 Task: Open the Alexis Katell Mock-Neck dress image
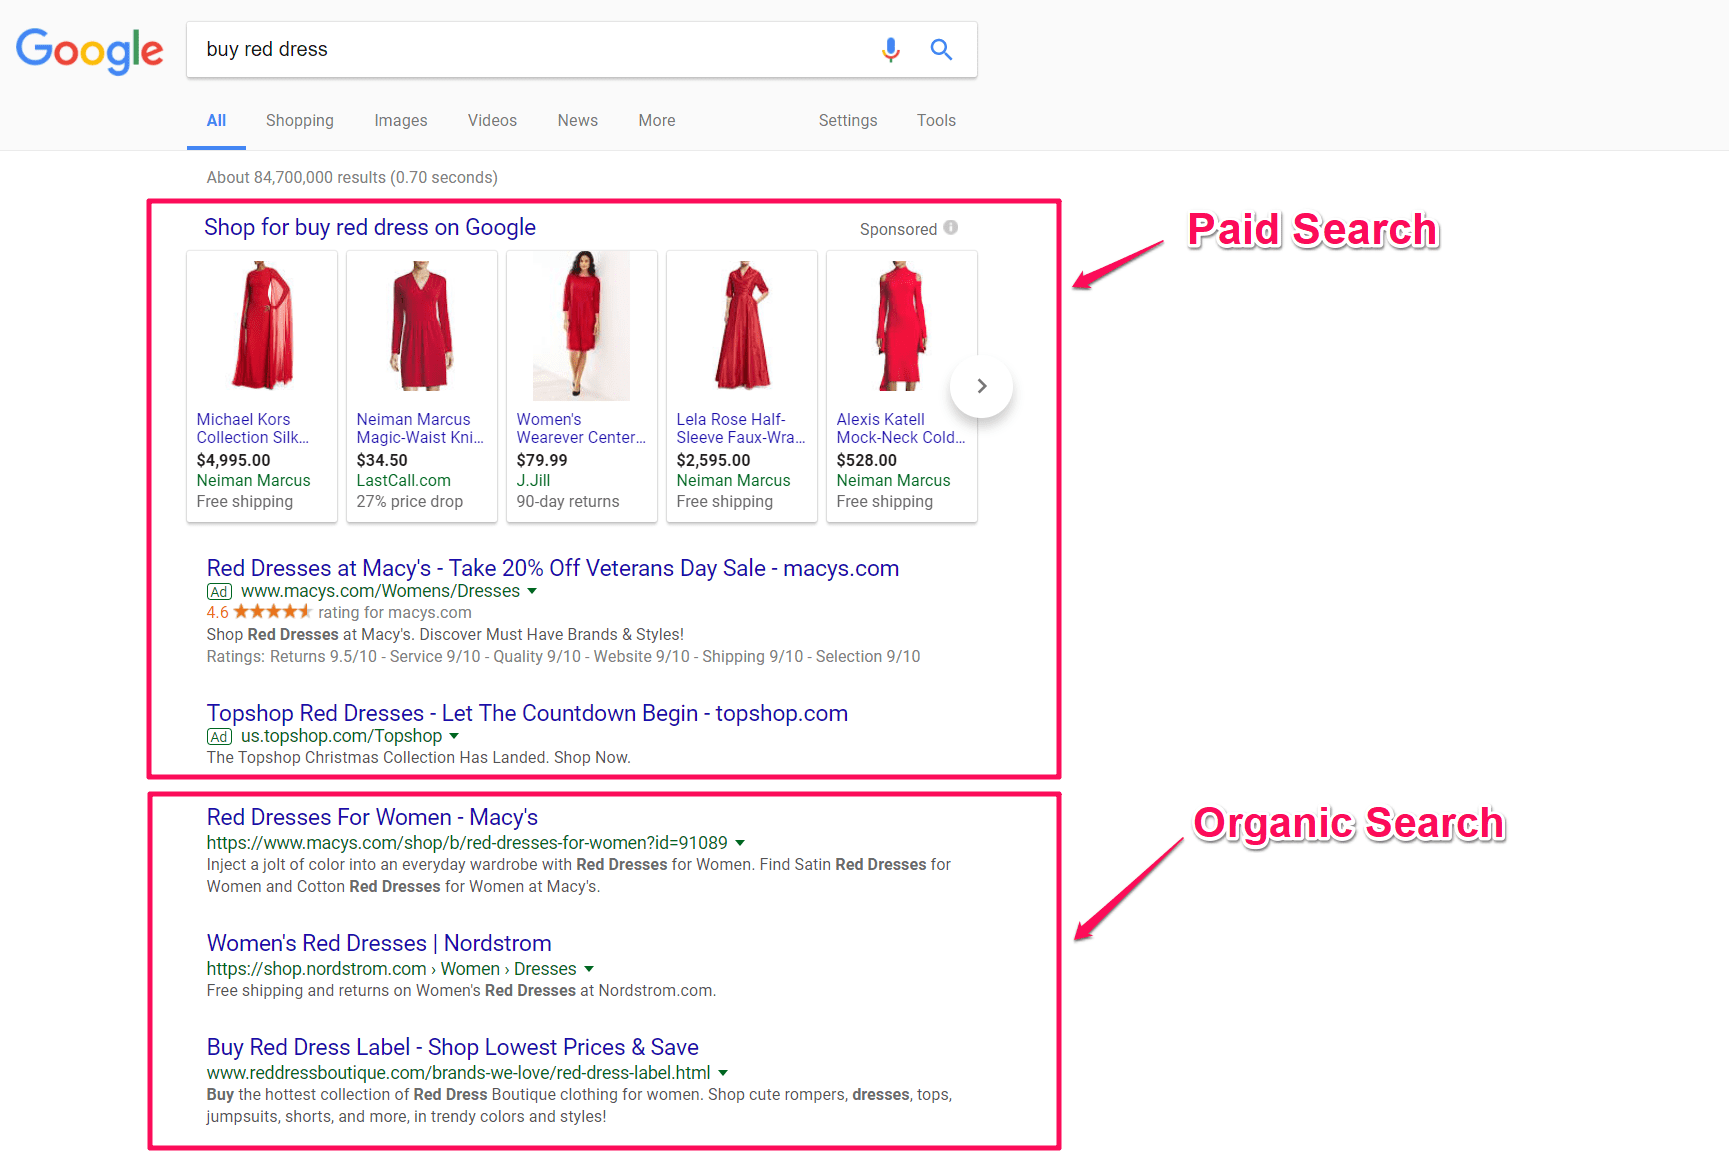pos(902,326)
